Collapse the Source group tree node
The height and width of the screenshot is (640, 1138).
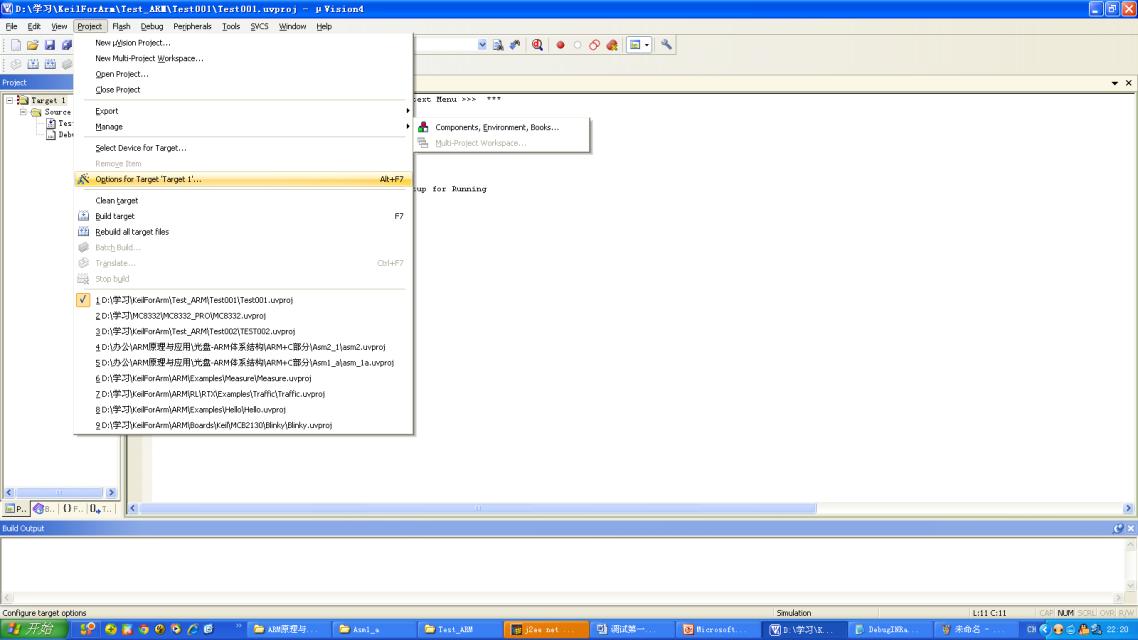pos(23,112)
